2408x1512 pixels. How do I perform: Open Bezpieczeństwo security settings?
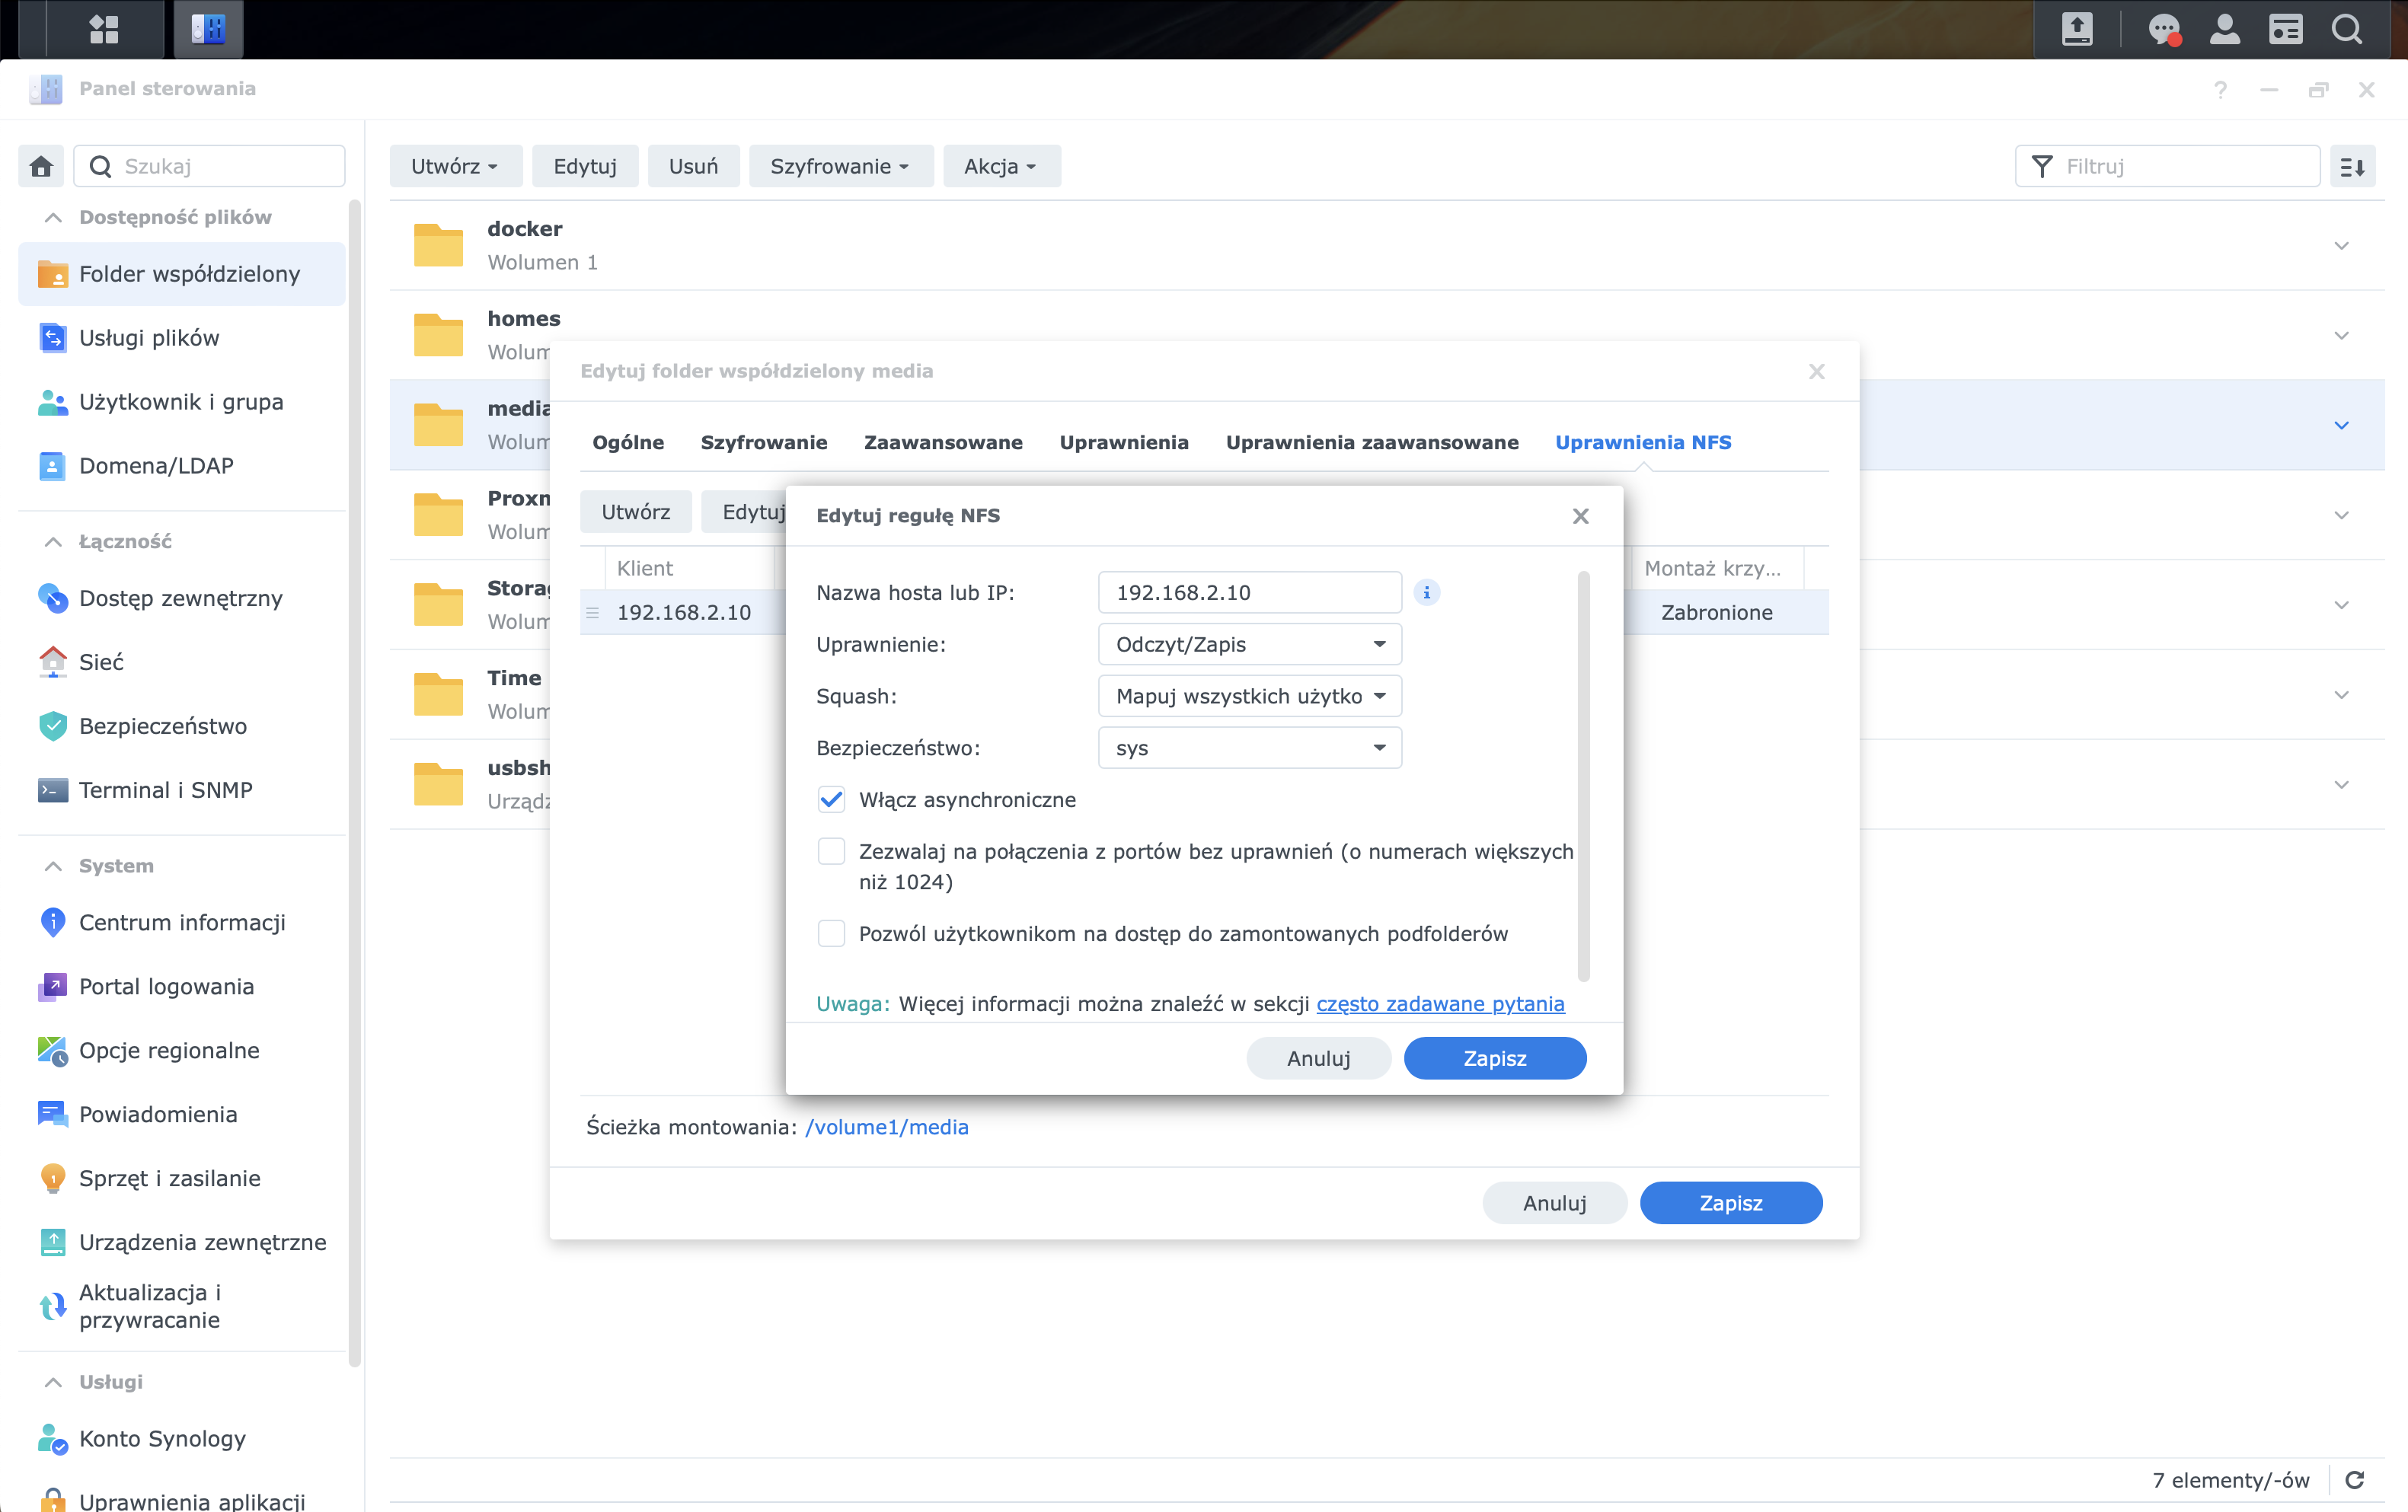click(x=182, y=726)
